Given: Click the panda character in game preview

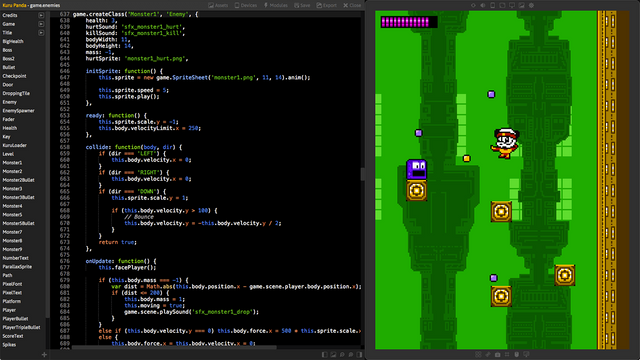Looking at the screenshot, I should pyautogui.click(x=505, y=143).
